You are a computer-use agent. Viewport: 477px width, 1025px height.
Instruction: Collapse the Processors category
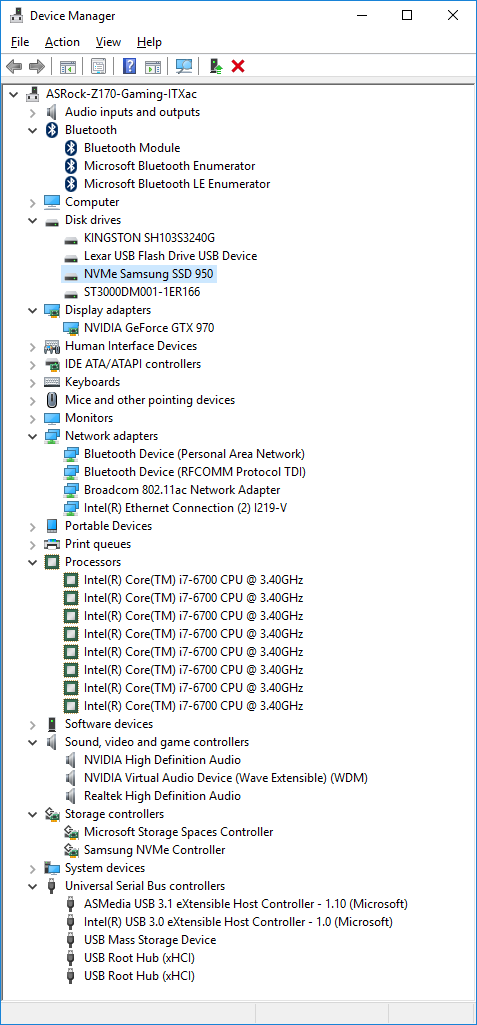[33, 562]
